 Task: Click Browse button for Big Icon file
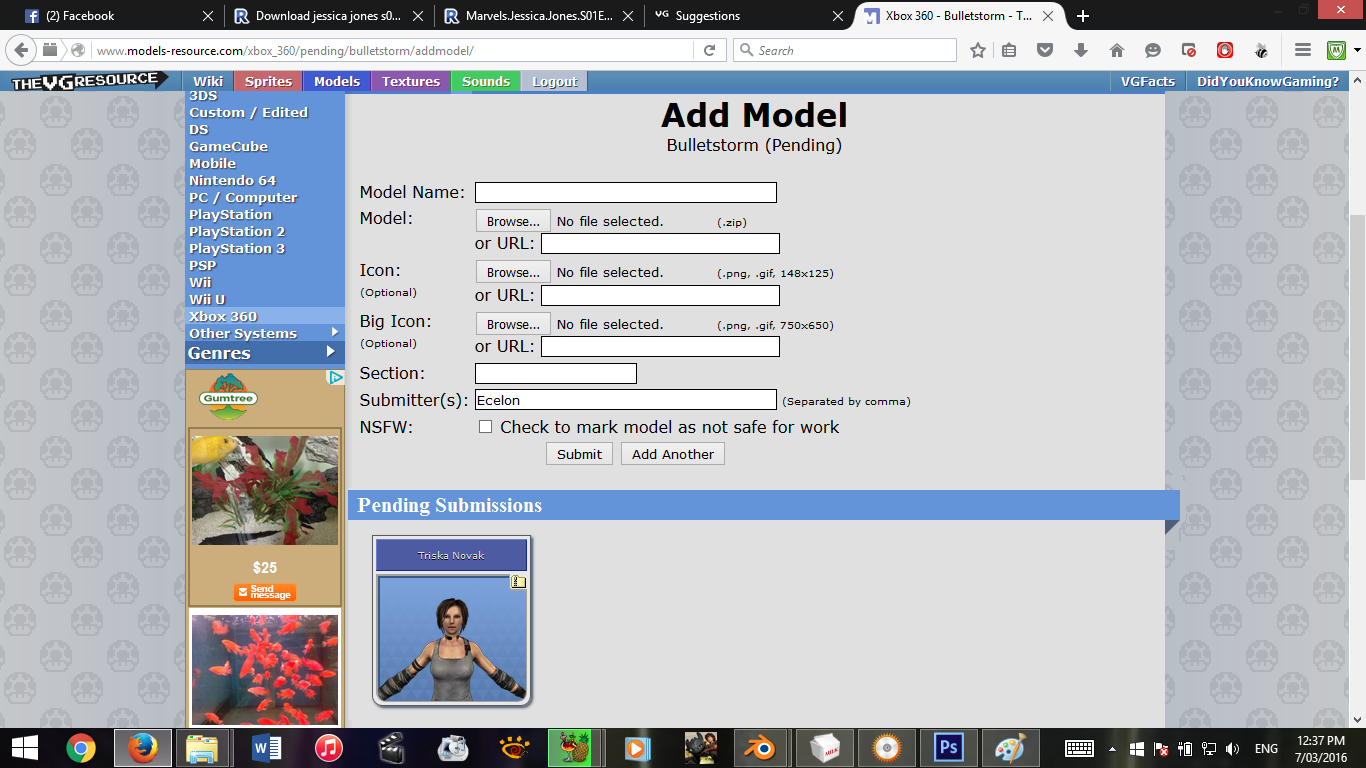pos(513,324)
